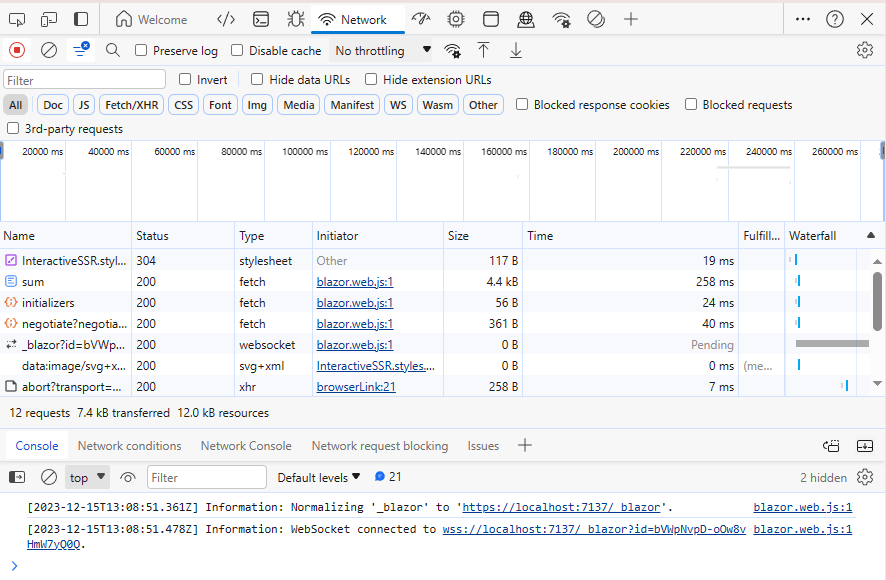
Task: Switch to the Welcome tab
Action: pos(151,20)
